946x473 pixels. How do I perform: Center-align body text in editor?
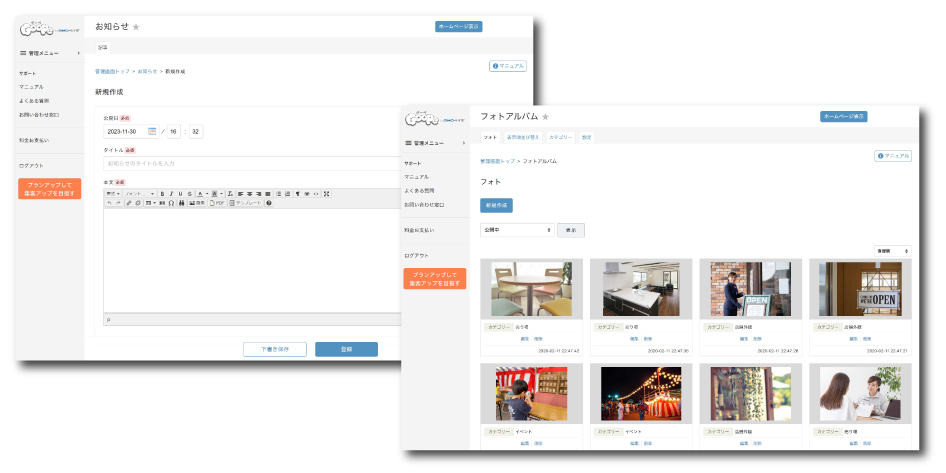click(x=249, y=194)
